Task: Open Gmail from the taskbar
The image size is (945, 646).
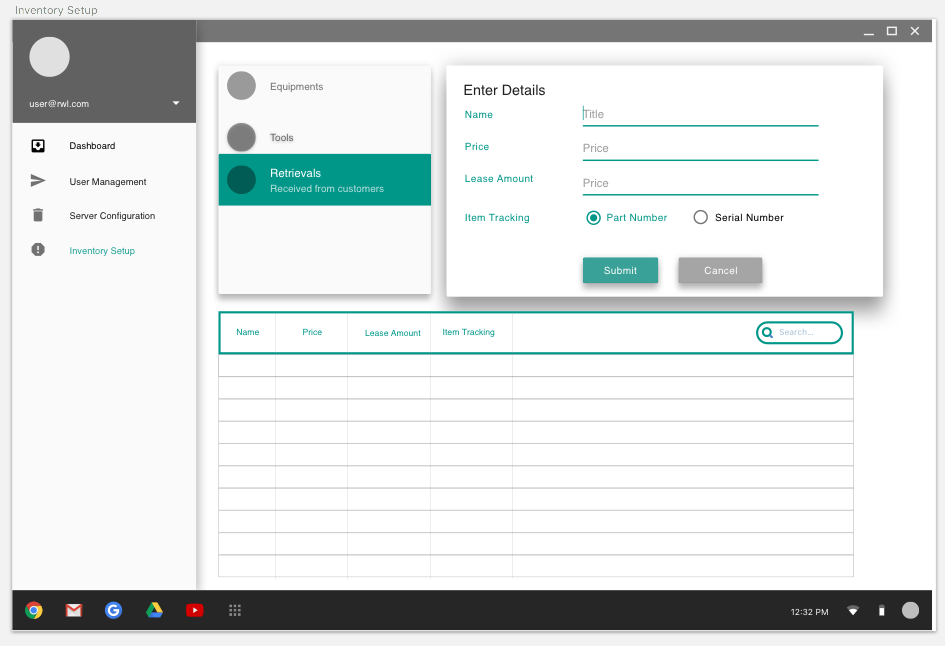Action: pyautogui.click(x=74, y=610)
